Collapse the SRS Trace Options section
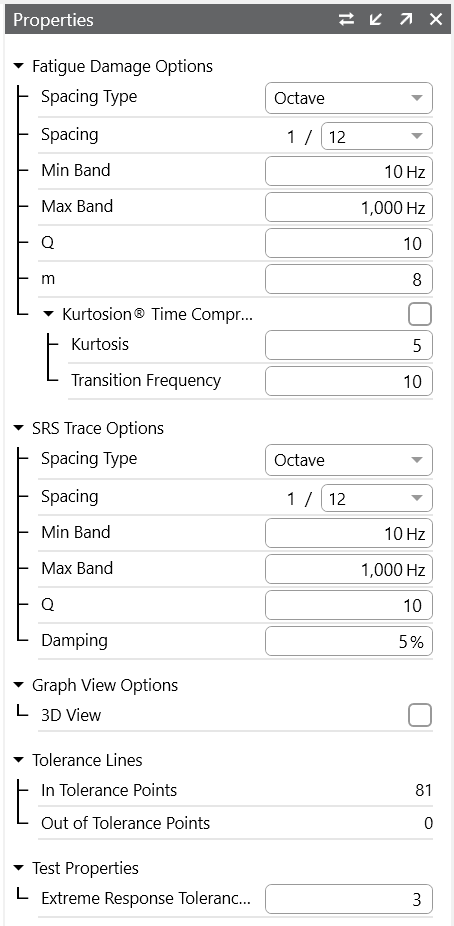Viewport: 454px width, 926px height. click(x=19, y=428)
